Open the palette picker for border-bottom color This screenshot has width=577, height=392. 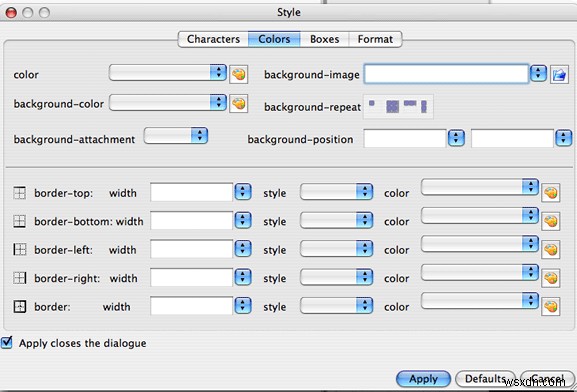pyautogui.click(x=551, y=221)
